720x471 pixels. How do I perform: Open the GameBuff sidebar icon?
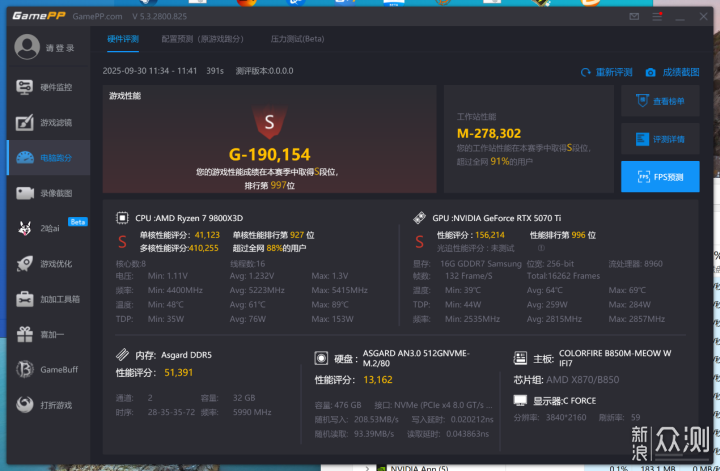[25, 370]
